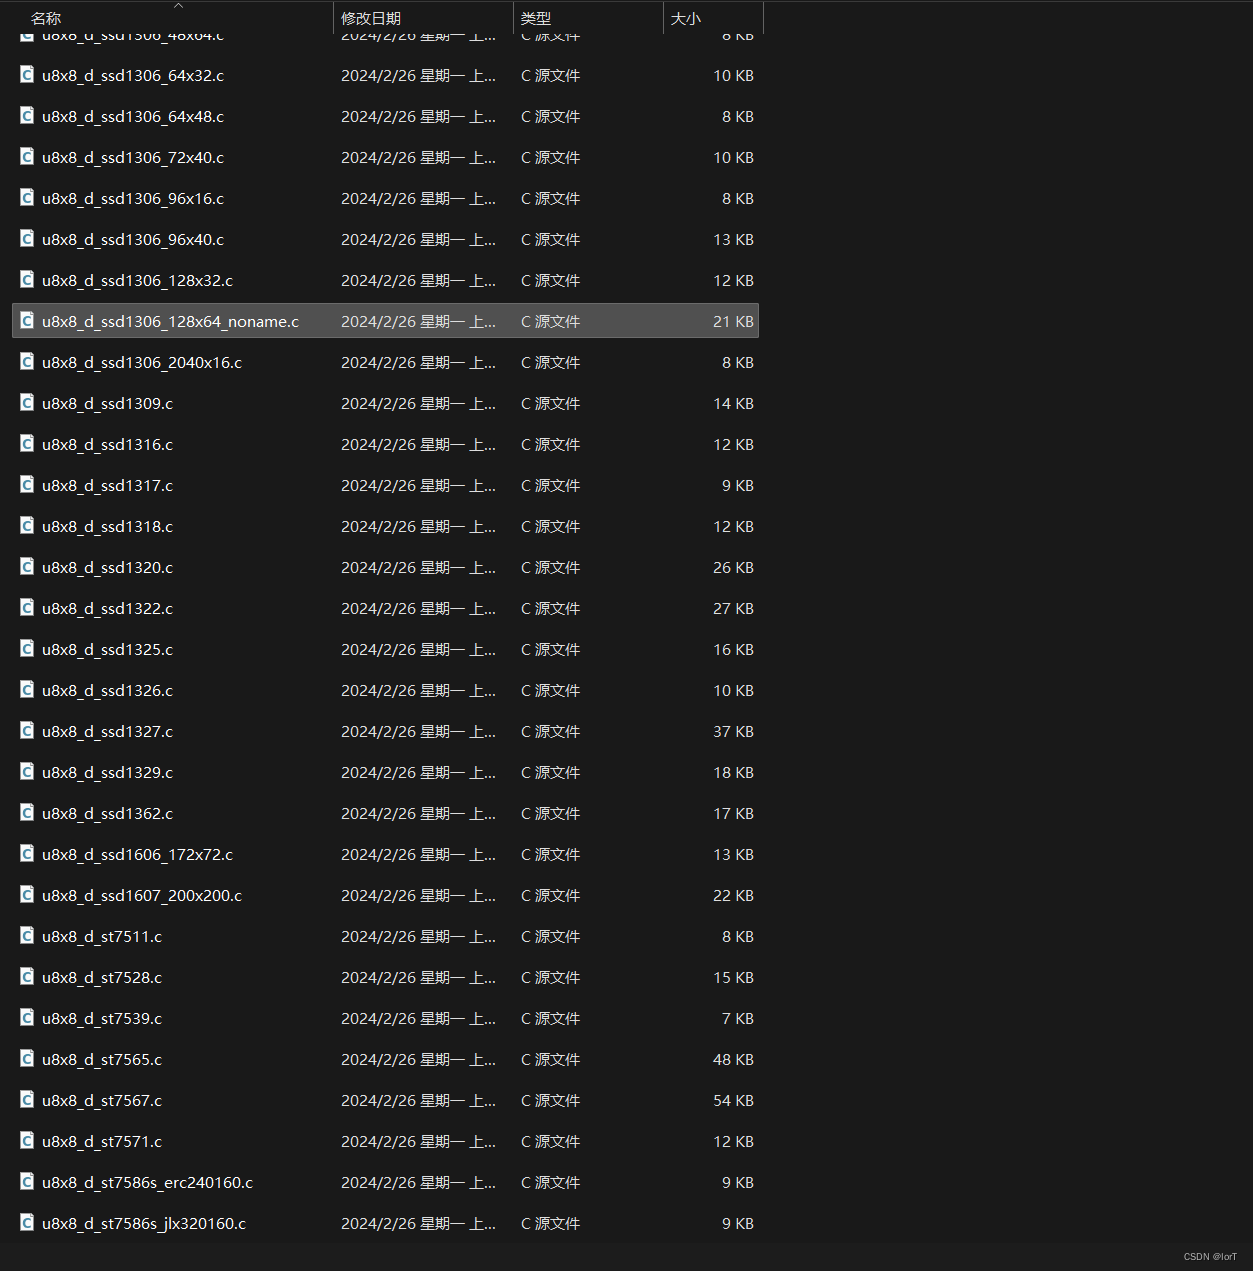The image size is (1253, 1271).
Task: Click the file icon of u8x8_d_ssd1607_200x200.c
Action: 27,895
